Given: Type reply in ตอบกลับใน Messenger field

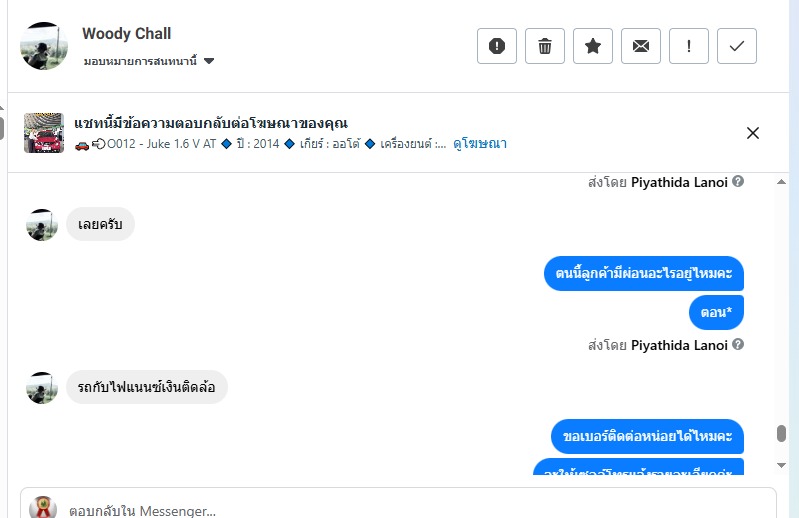Looking at the screenshot, I should pos(400,510).
